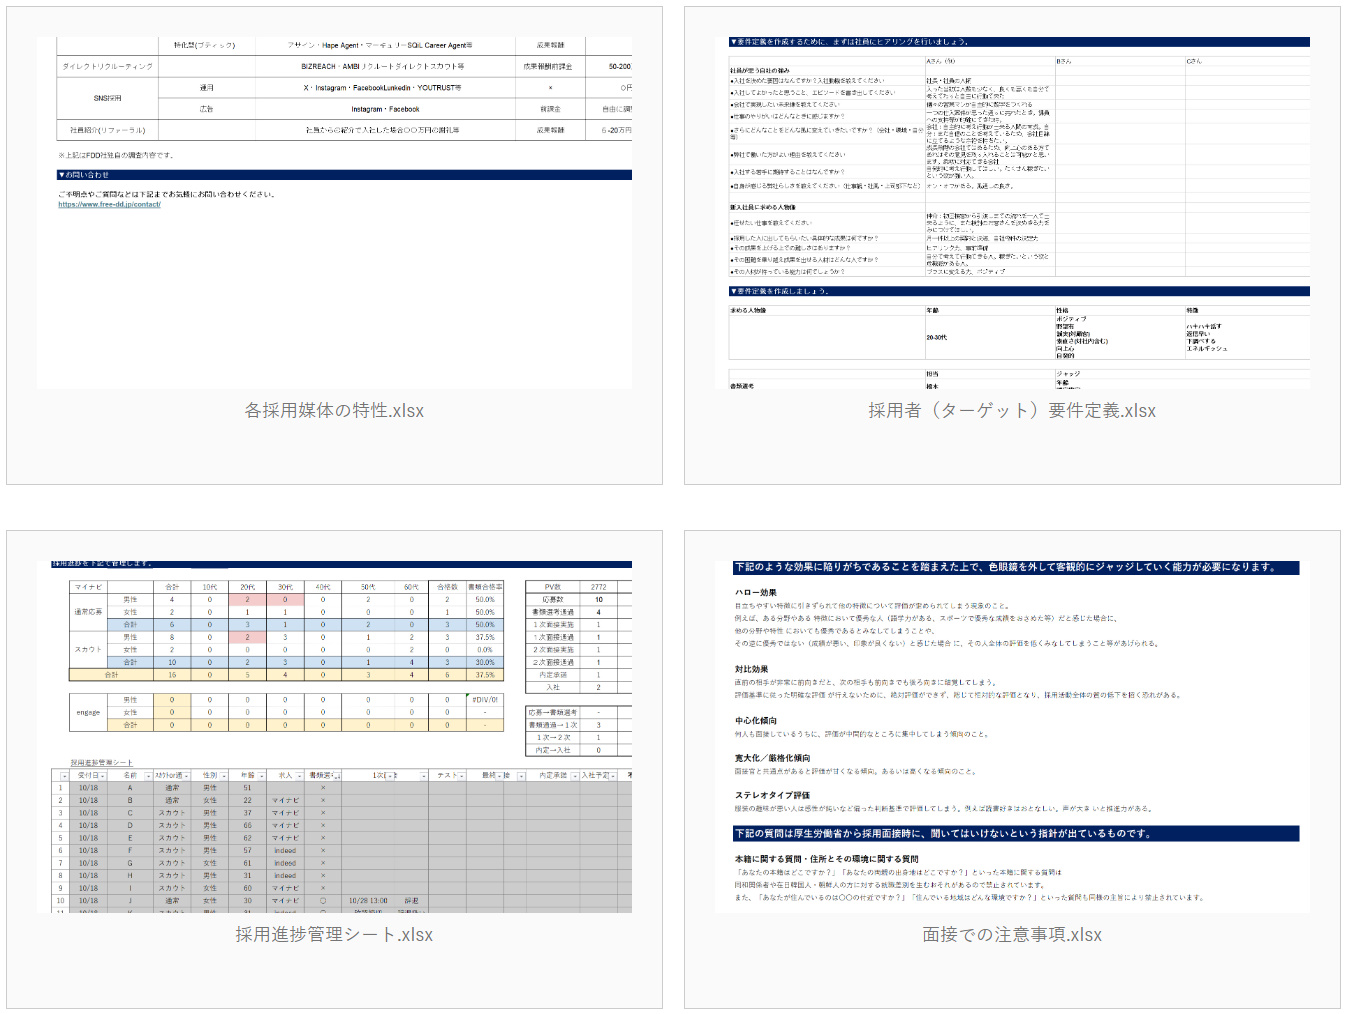
Task: Select the SNS採用 cell
Action: [x=108, y=98]
